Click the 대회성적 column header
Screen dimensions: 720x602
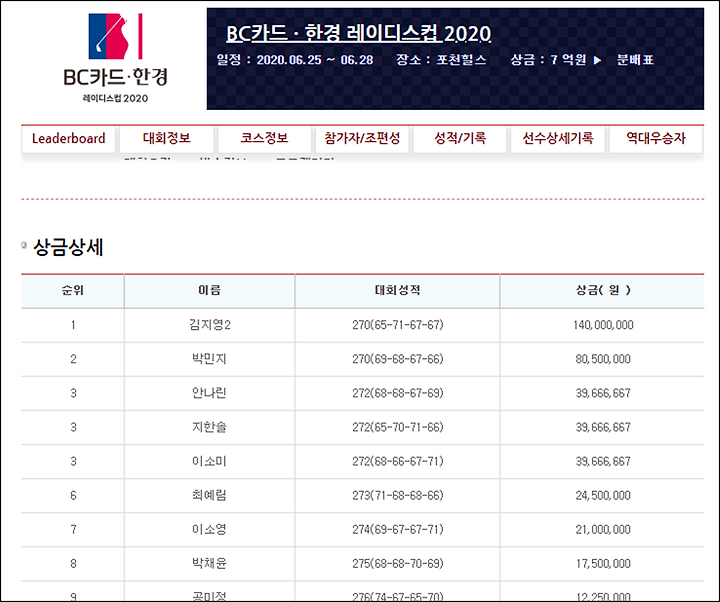398,290
